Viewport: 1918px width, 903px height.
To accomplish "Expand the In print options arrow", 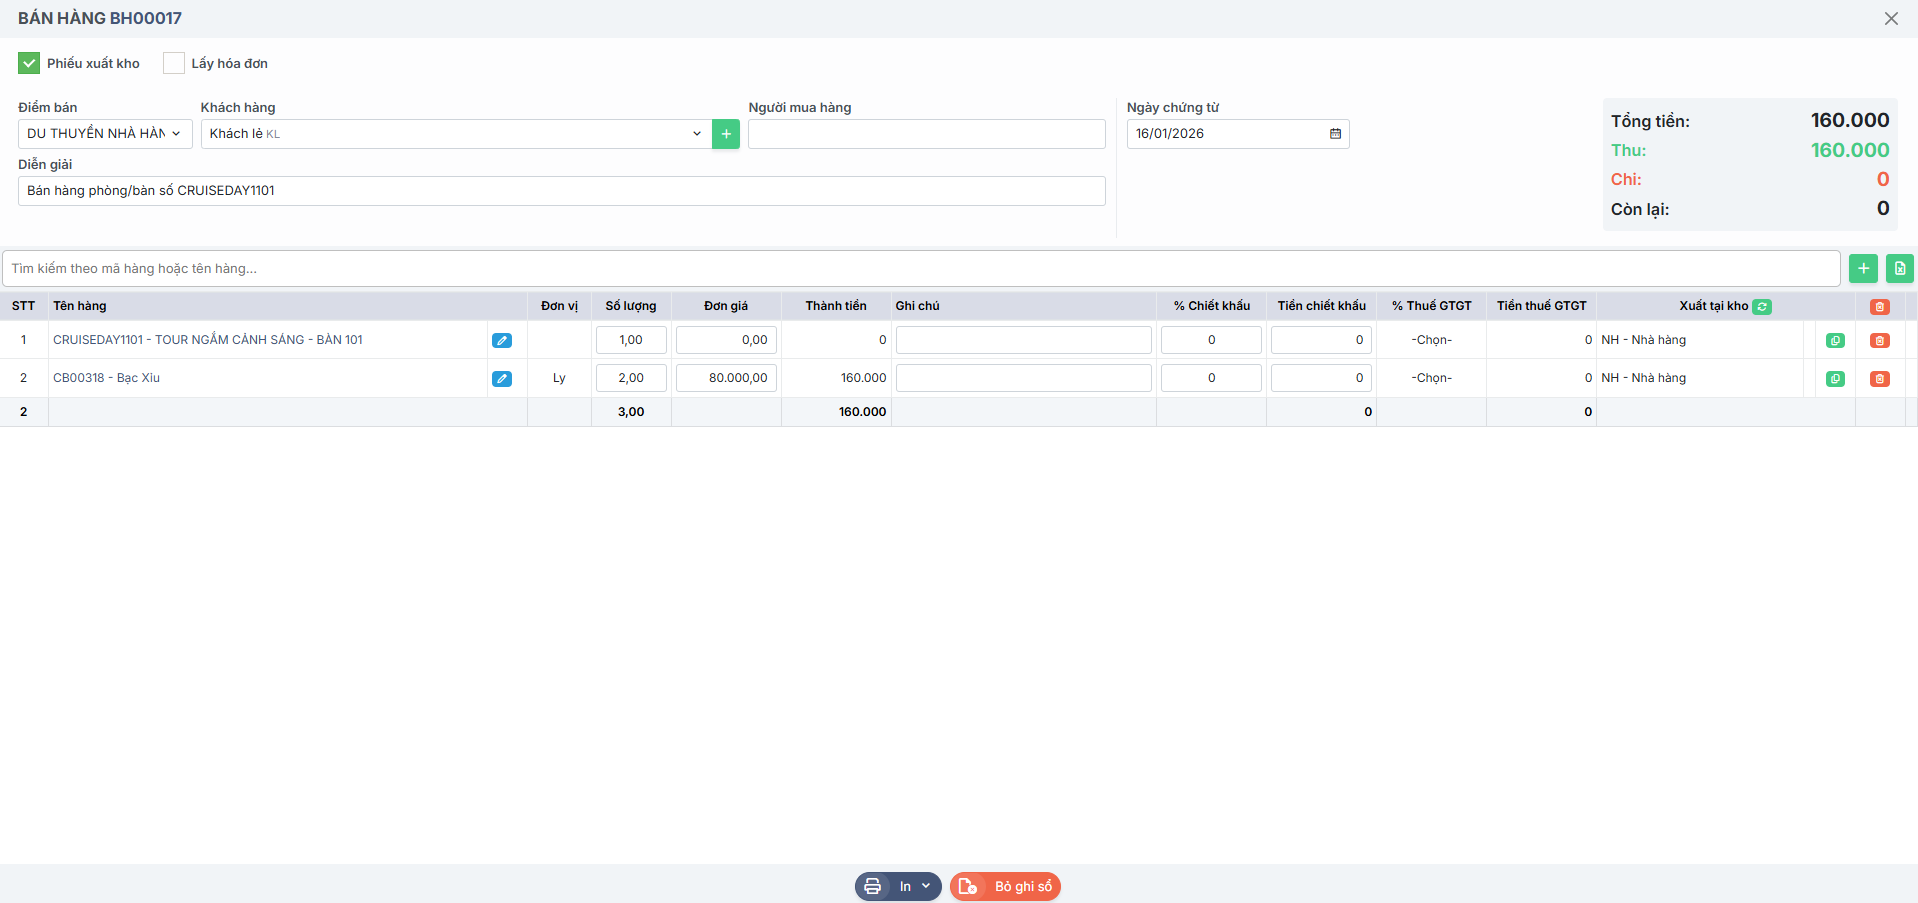I will [926, 886].
